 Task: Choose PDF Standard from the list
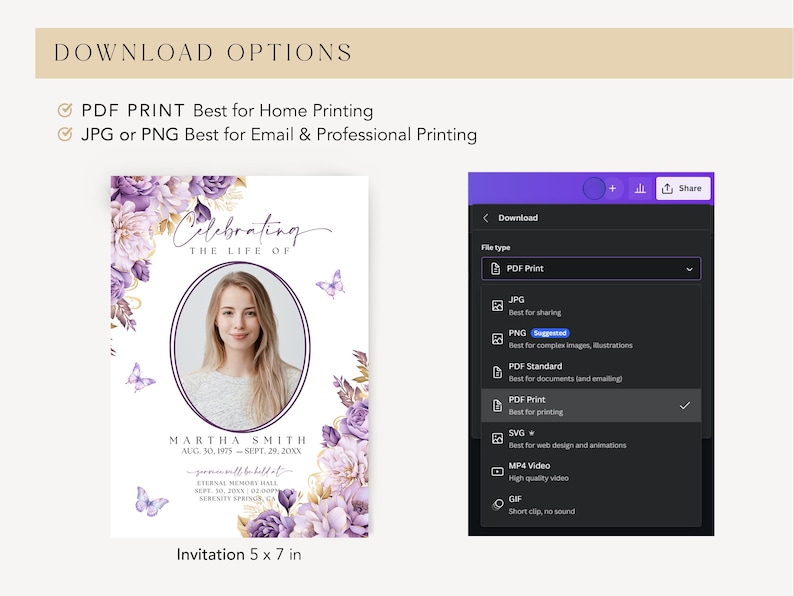tap(591, 372)
